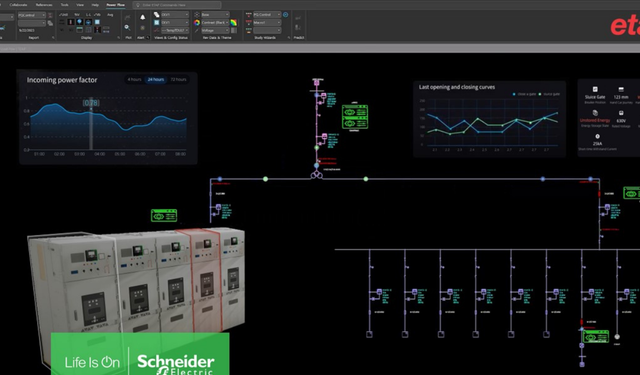Click the Schneider Electric logo banner
Image resolution: width=640 pixels, height=375 pixels.
(x=140, y=354)
